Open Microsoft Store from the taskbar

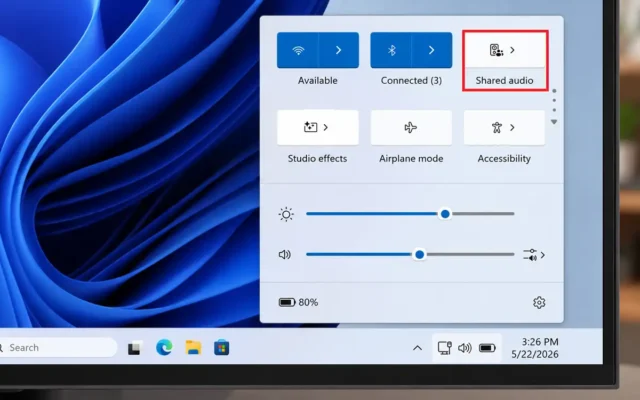222,348
